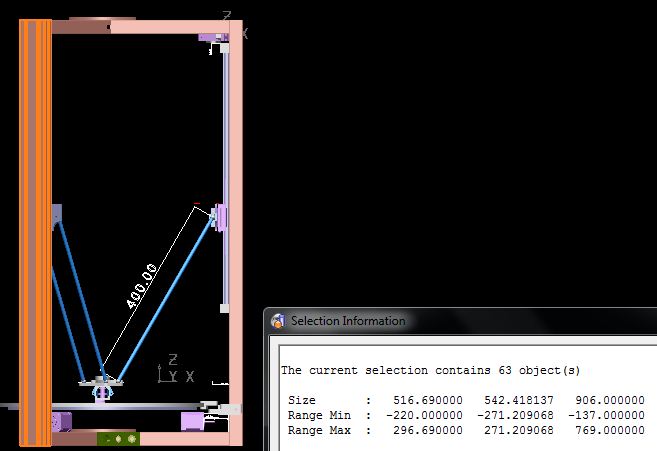Select the effector platform at the arms' base

pyautogui.click(x=99, y=381)
